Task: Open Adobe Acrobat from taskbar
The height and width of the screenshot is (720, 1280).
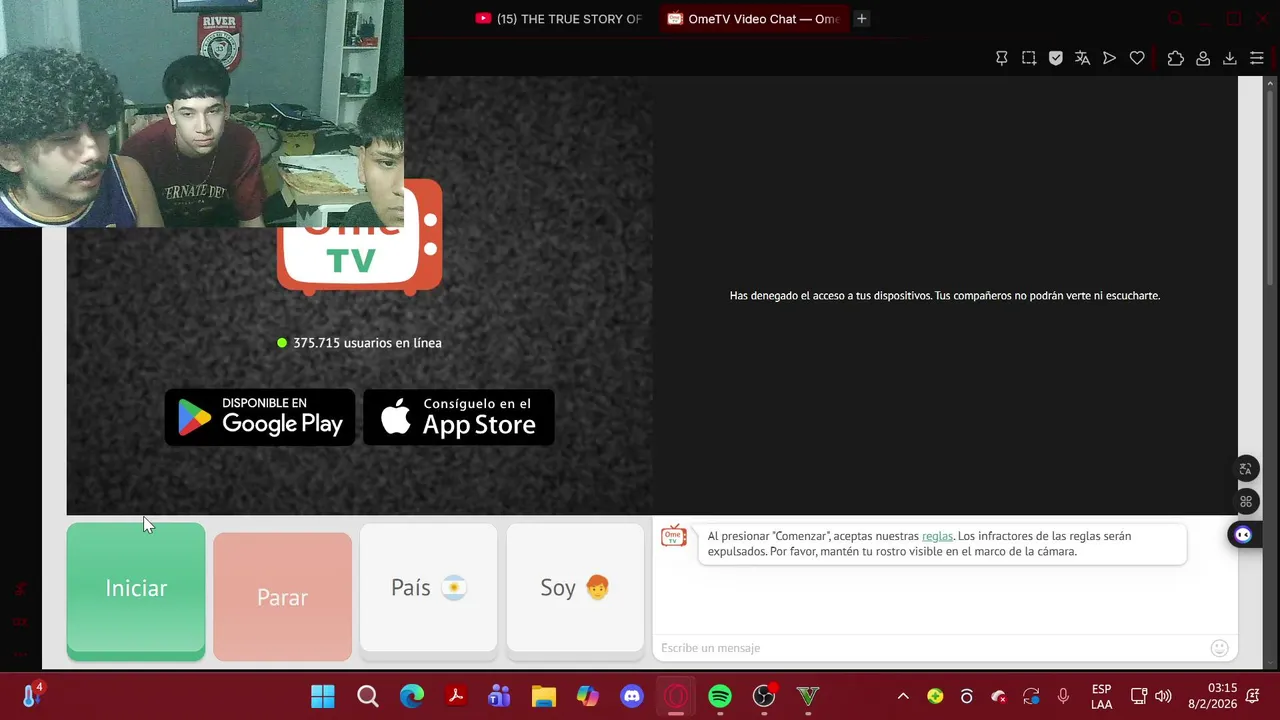Action: [x=456, y=696]
